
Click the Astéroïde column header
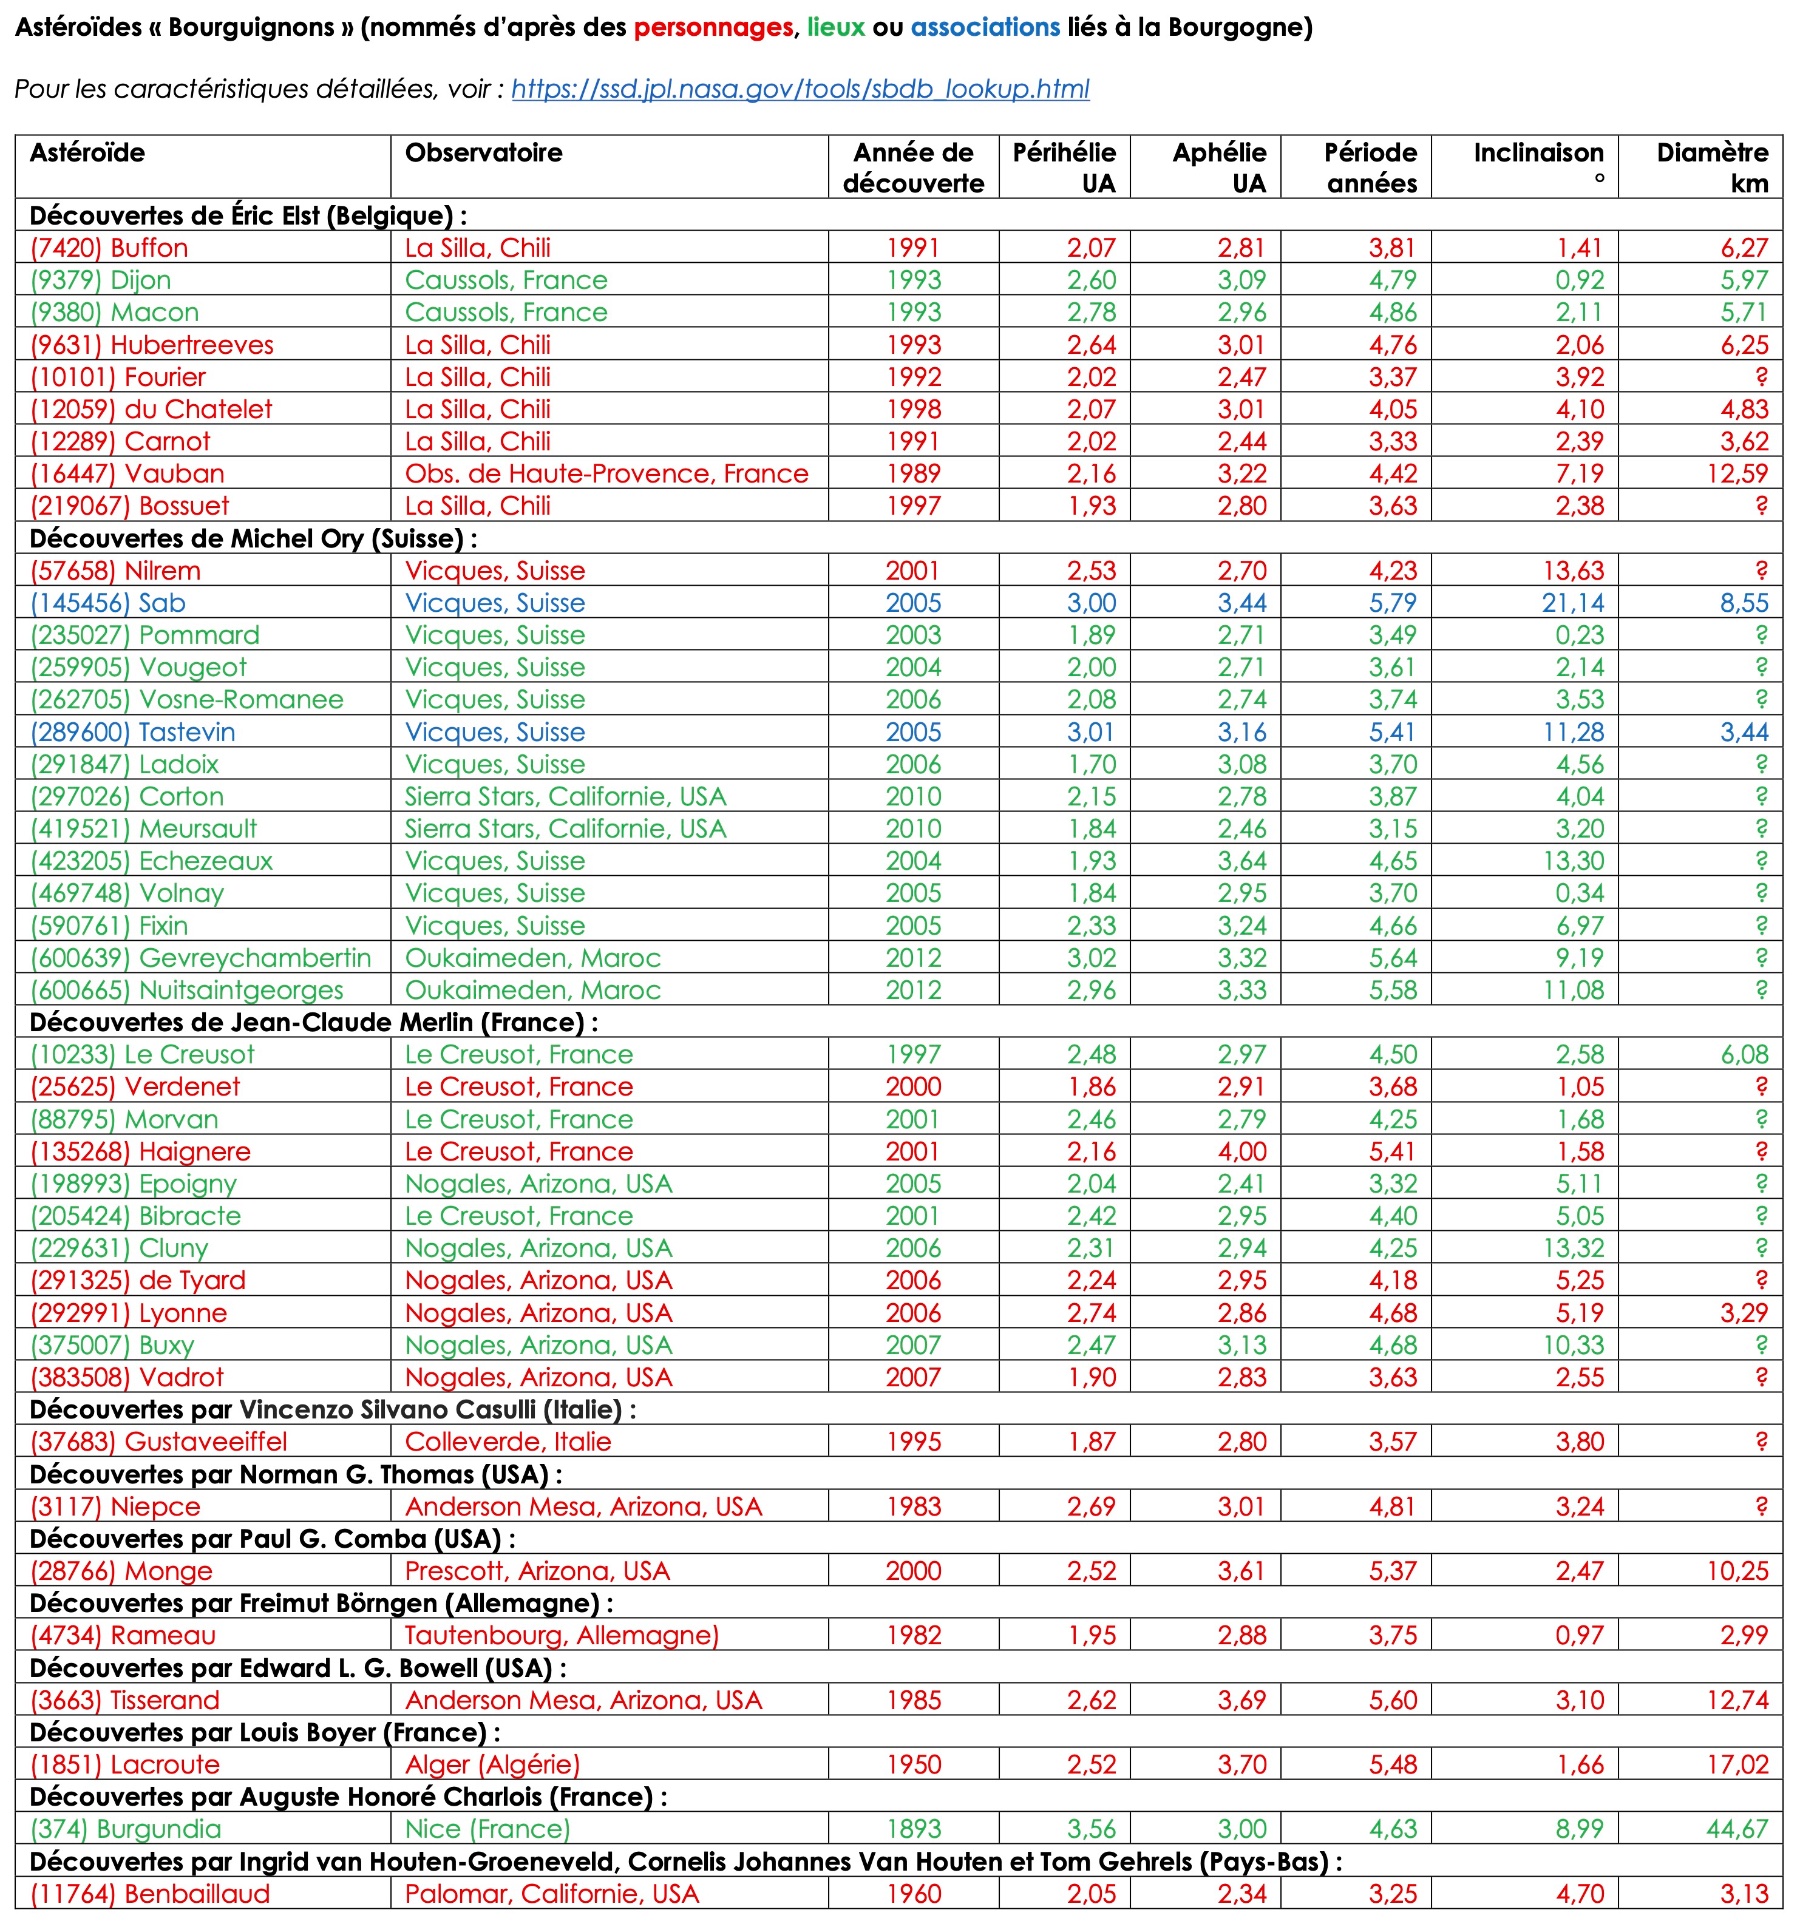pos(88,153)
